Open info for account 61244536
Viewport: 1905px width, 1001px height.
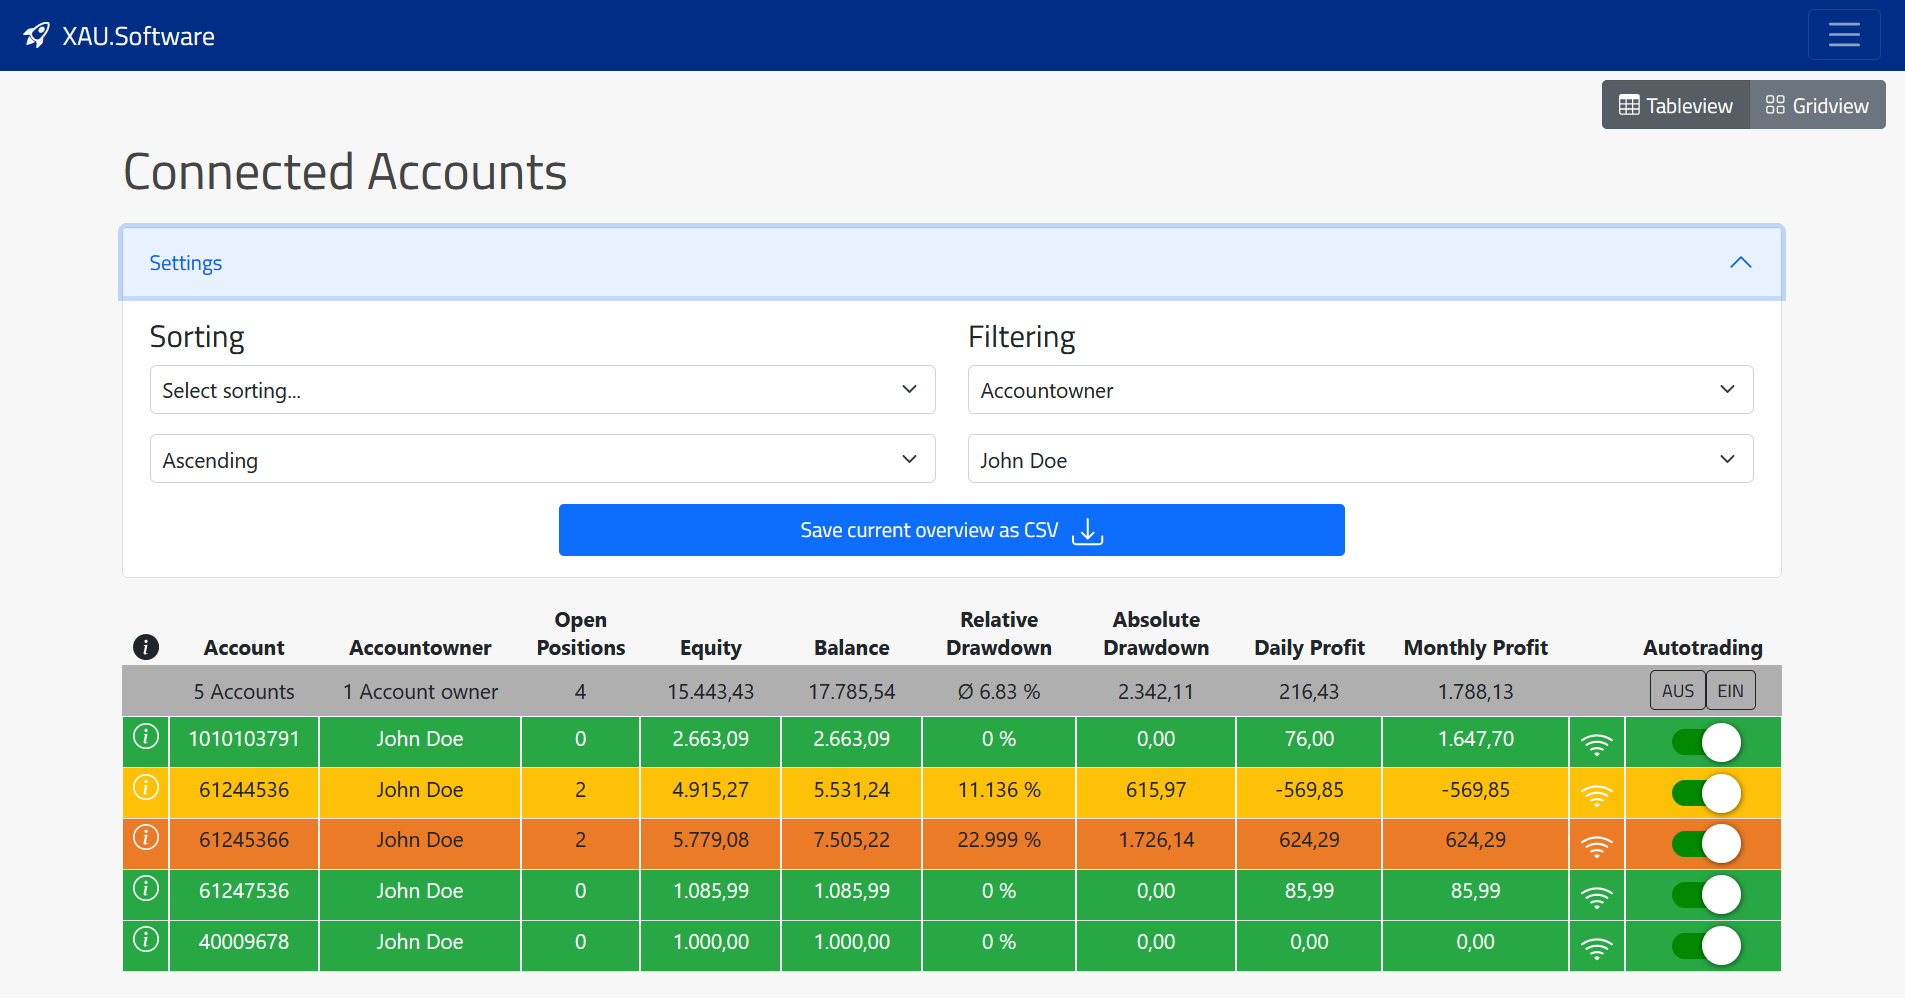(146, 787)
